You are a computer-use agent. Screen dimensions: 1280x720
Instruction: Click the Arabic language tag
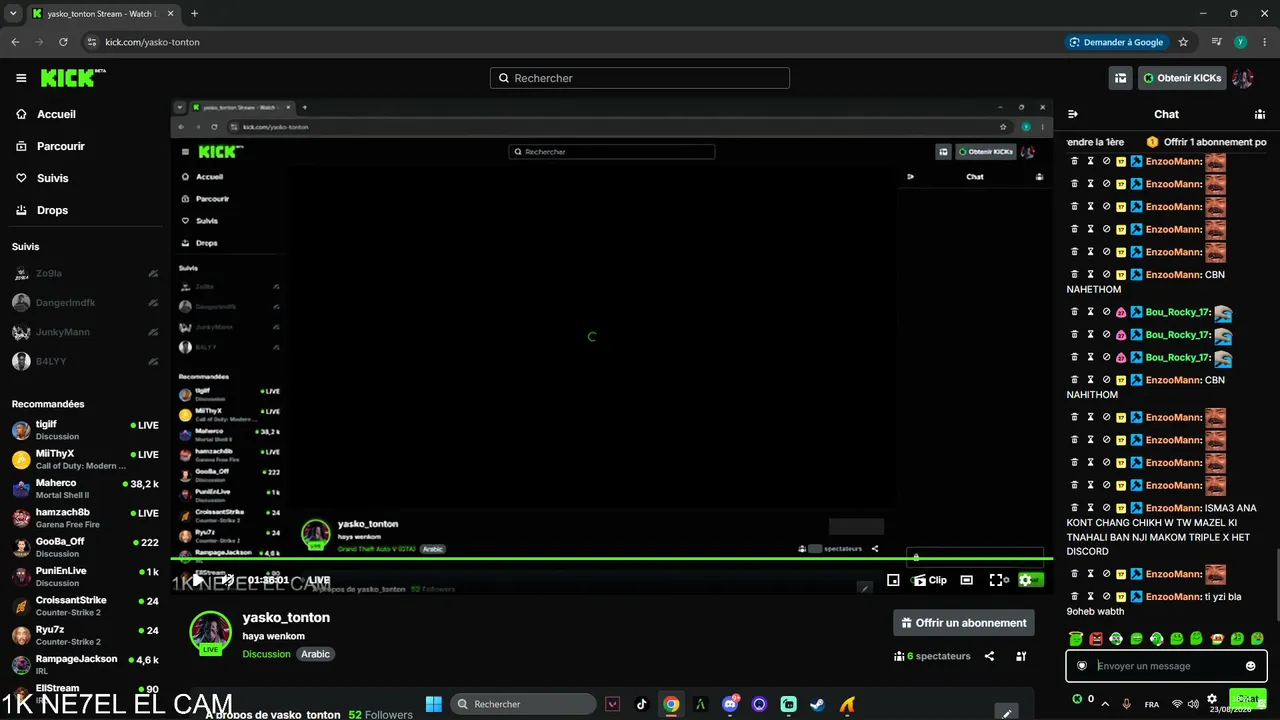[316, 654]
